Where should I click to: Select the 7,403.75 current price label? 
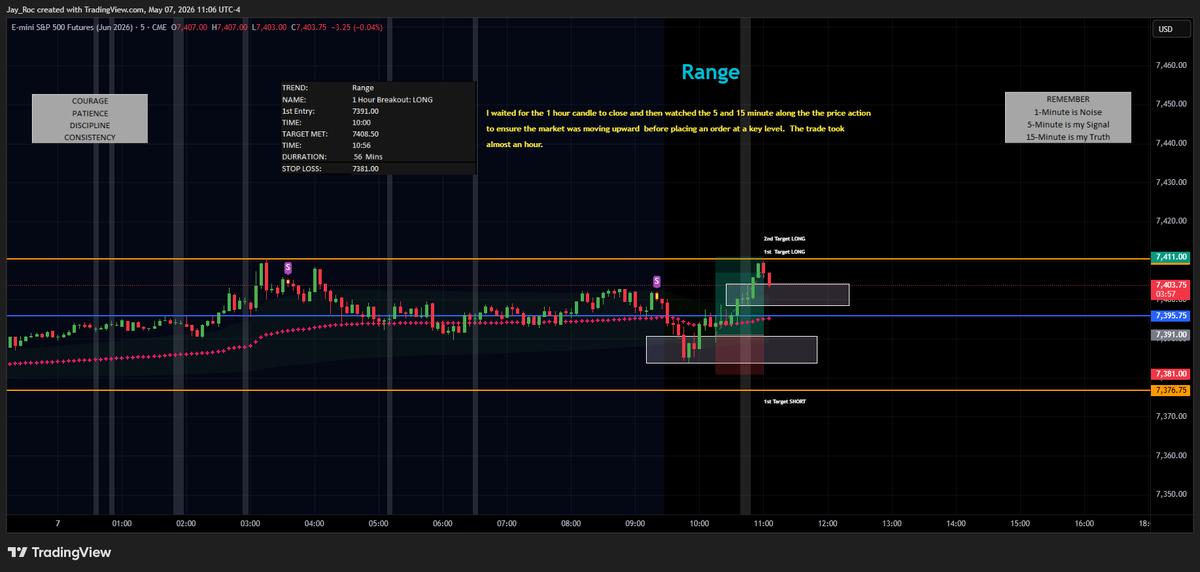(1170, 285)
